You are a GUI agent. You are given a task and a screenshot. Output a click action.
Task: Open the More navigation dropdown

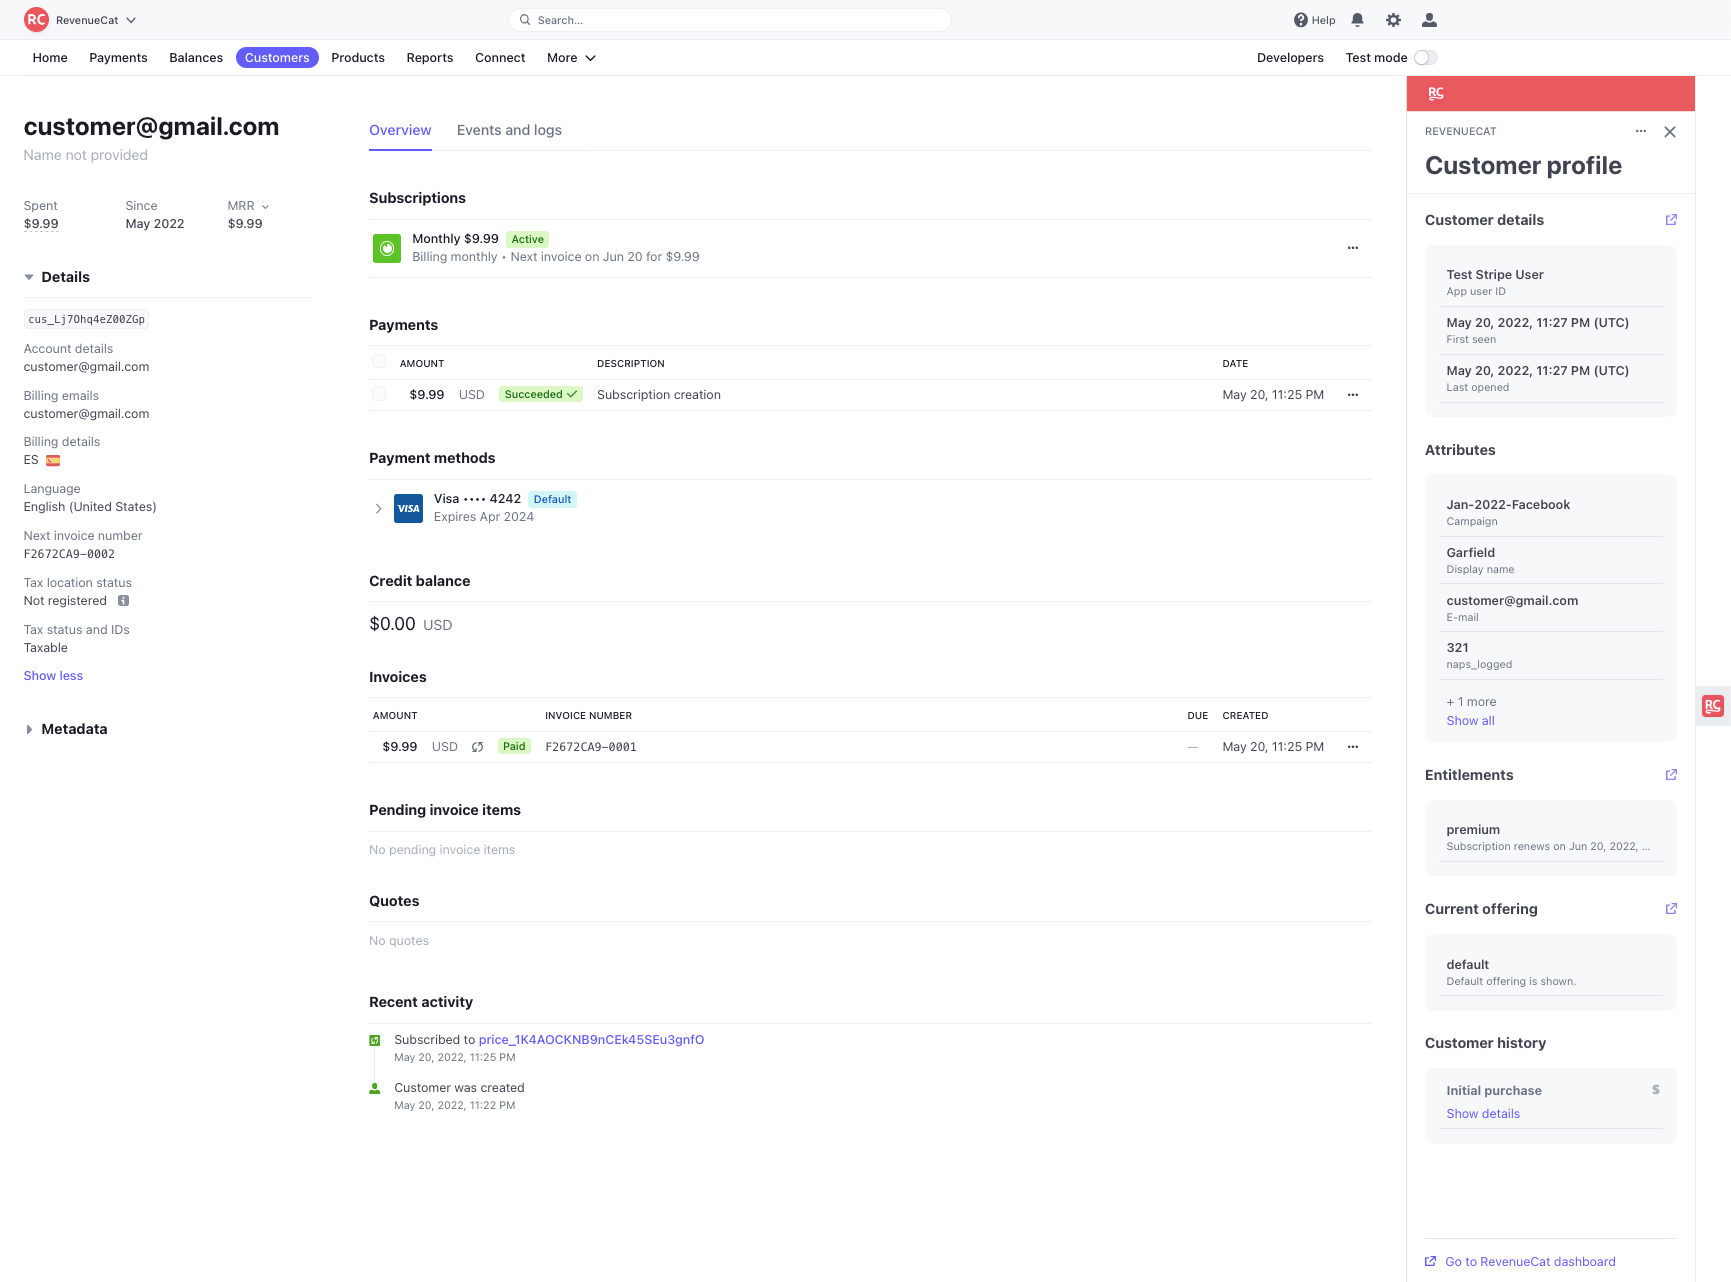[x=569, y=58]
